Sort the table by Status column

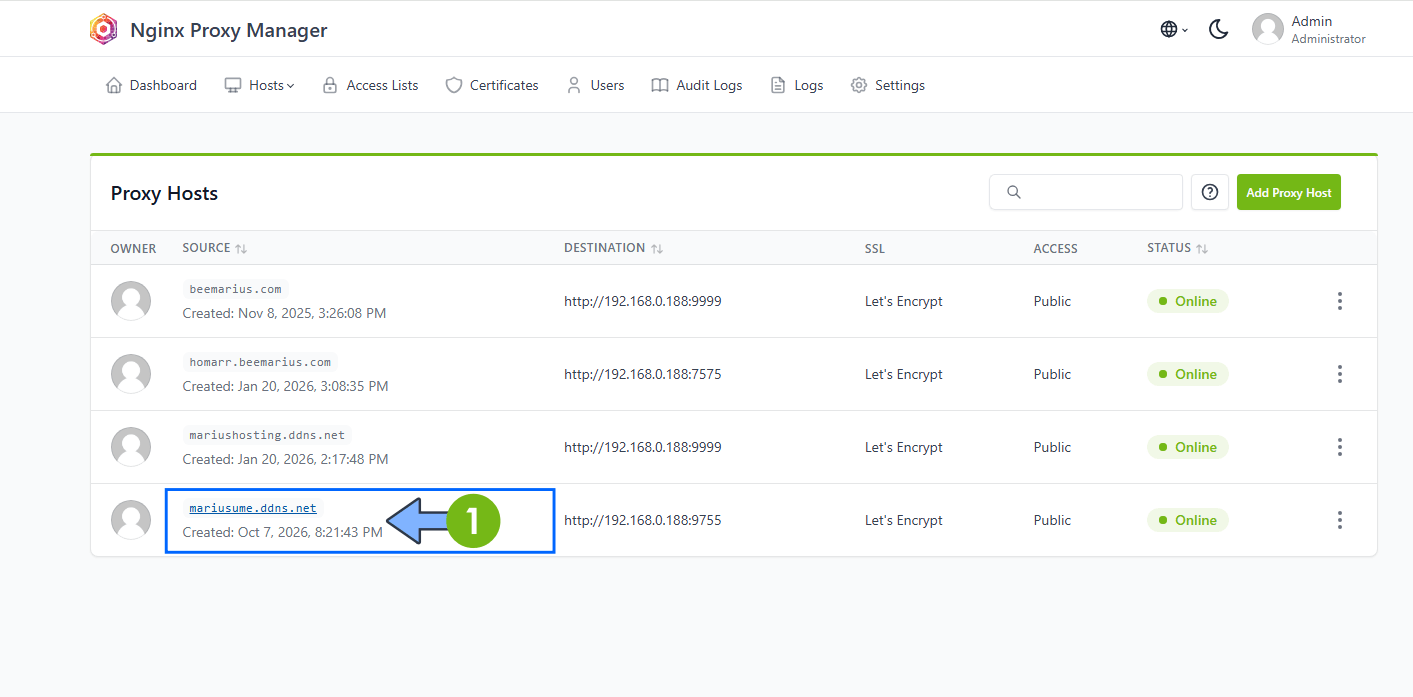click(x=1177, y=248)
